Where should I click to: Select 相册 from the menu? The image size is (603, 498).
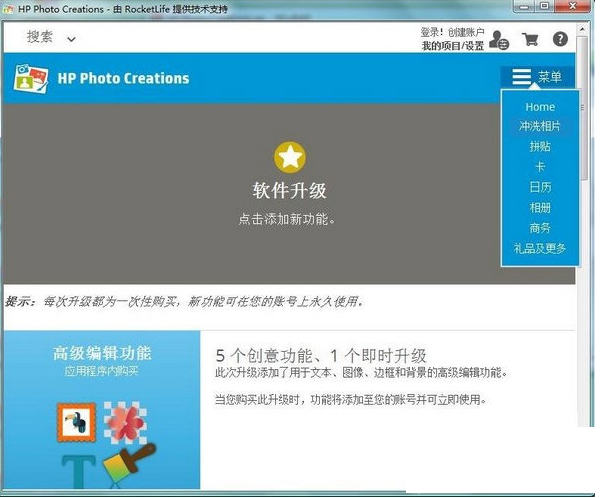[x=540, y=208]
